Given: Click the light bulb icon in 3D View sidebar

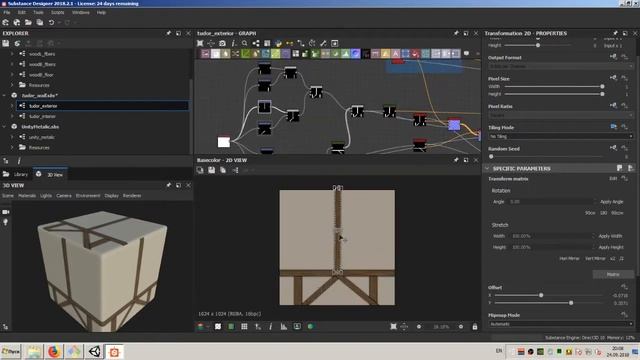Looking at the screenshot, I should click(x=5, y=222).
